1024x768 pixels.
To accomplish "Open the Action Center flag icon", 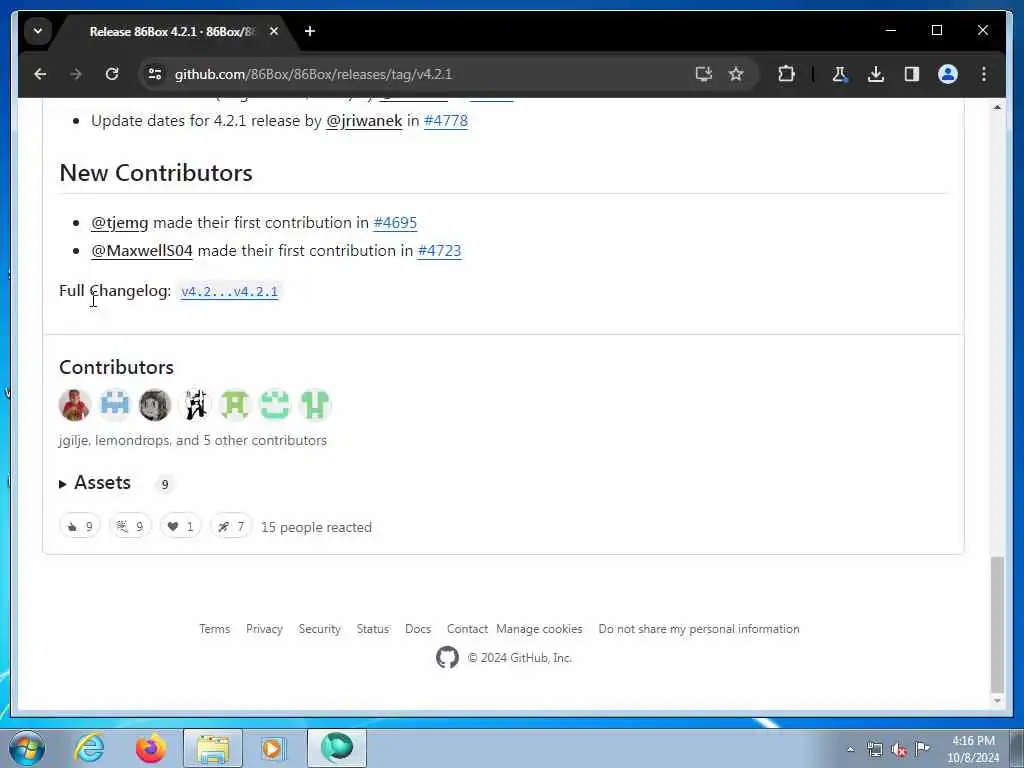I will click(x=922, y=749).
